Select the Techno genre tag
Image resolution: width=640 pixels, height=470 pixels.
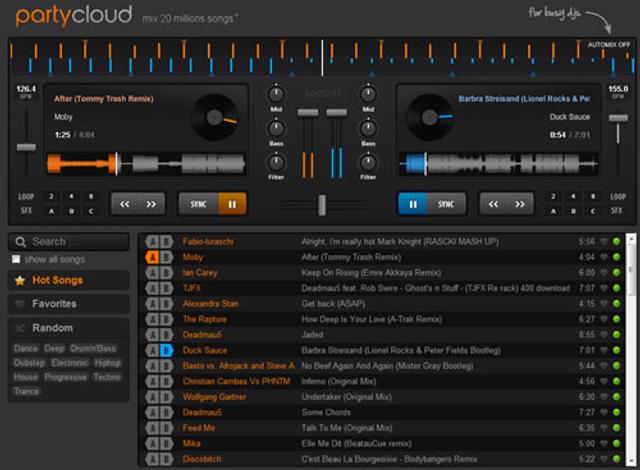click(x=107, y=377)
